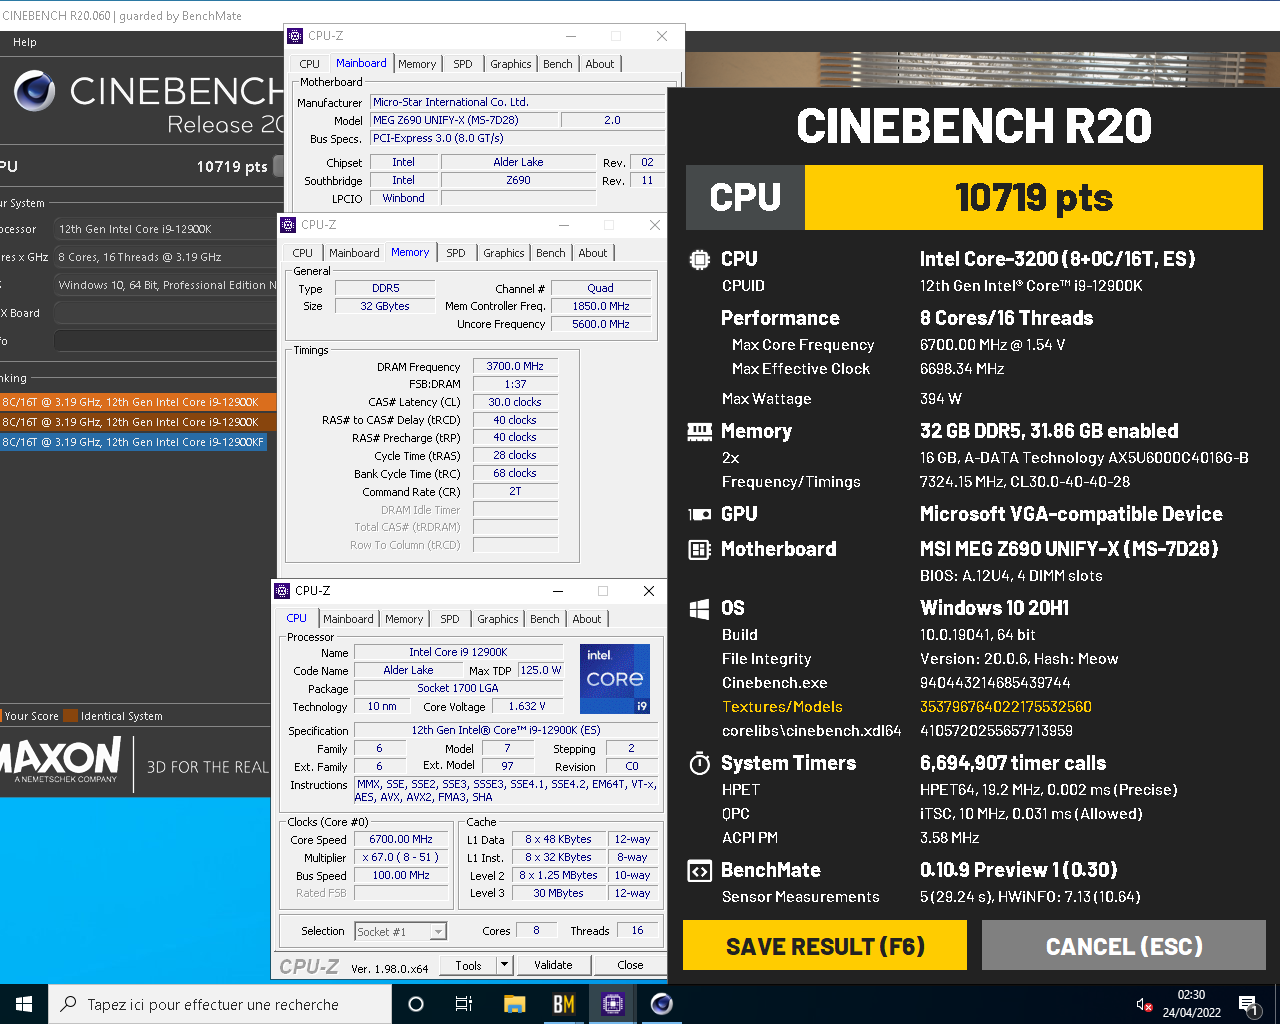Click Memory module icon in BenchMate panel
The width and height of the screenshot is (1280, 1024).
[699, 431]
